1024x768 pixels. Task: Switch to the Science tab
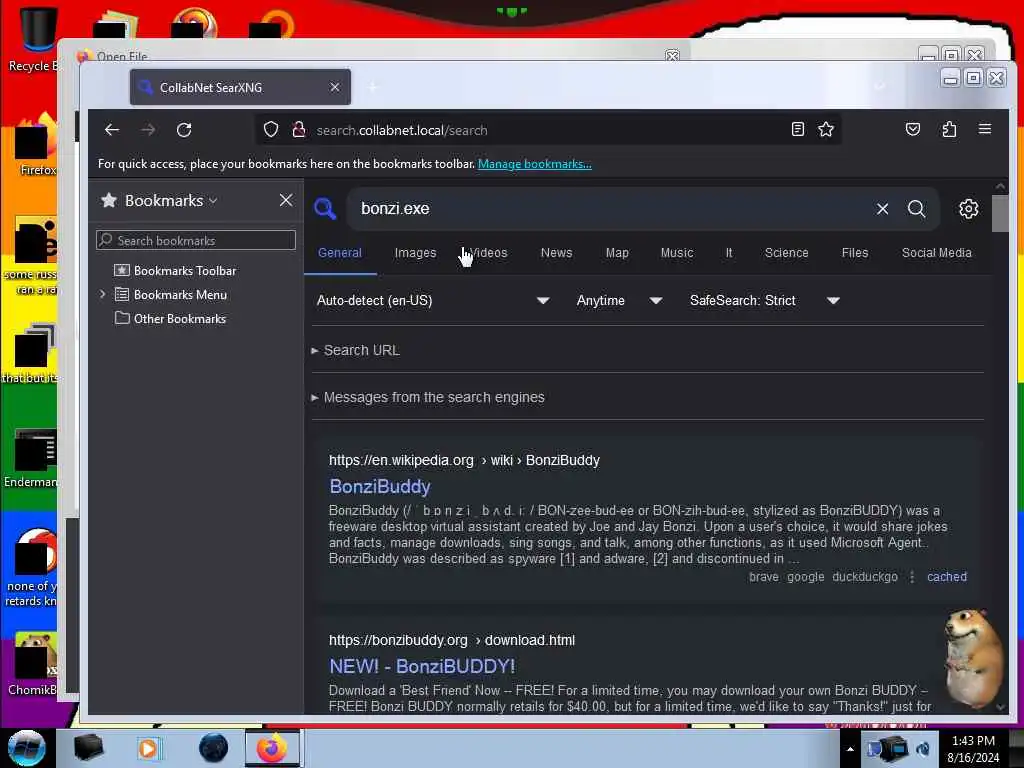click(x=786, y=253)
